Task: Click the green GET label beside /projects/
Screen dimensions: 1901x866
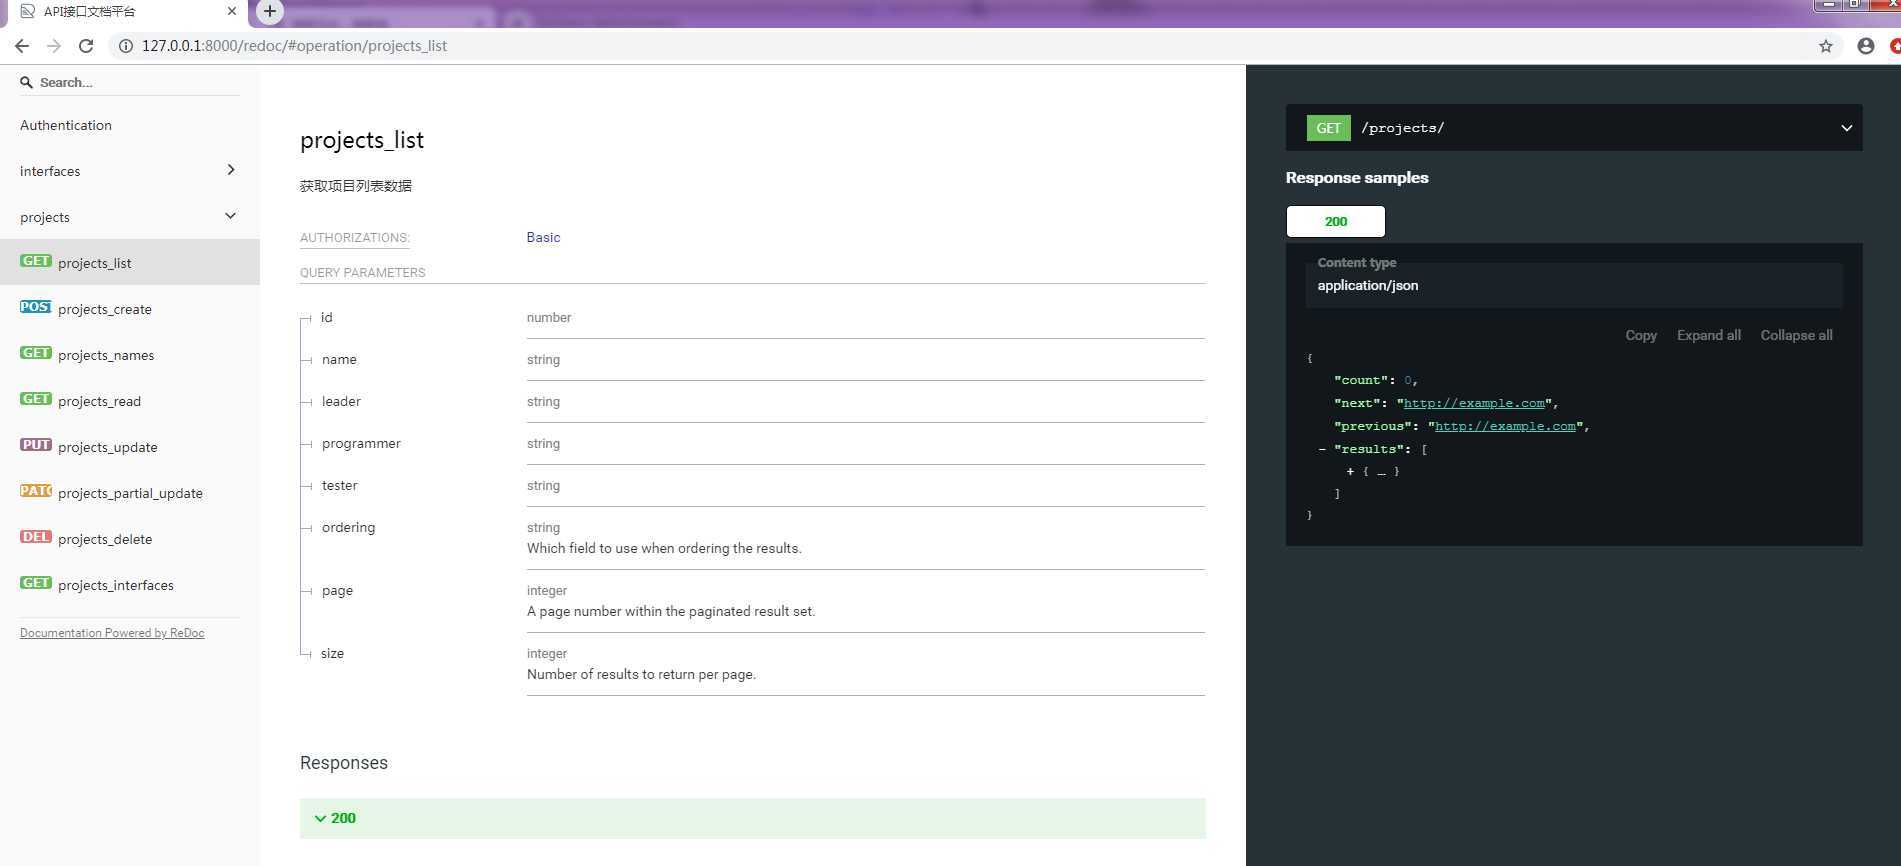Action: click(1328, 128)
